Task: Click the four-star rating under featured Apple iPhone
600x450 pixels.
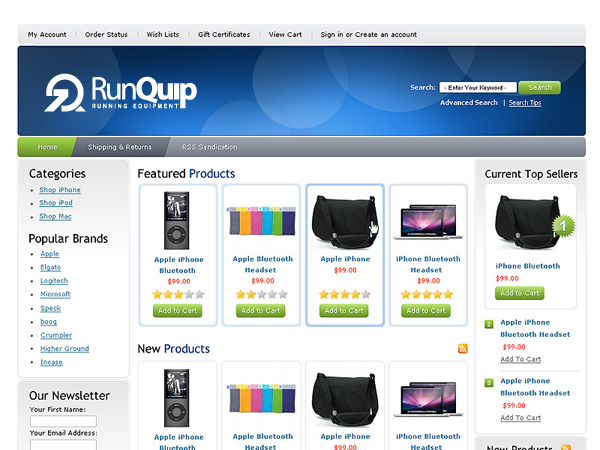Action: point(345,294)
